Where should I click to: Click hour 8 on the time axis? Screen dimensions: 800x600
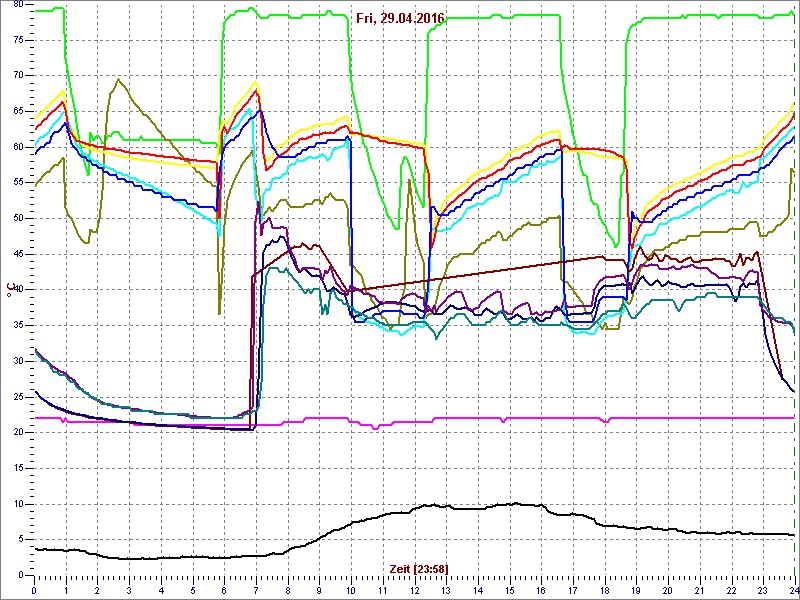(288, 589)
